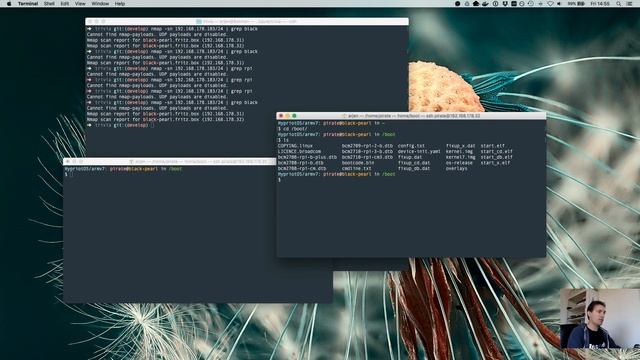
Task: Click os-release in the listing
Action: tap(459, 163)
